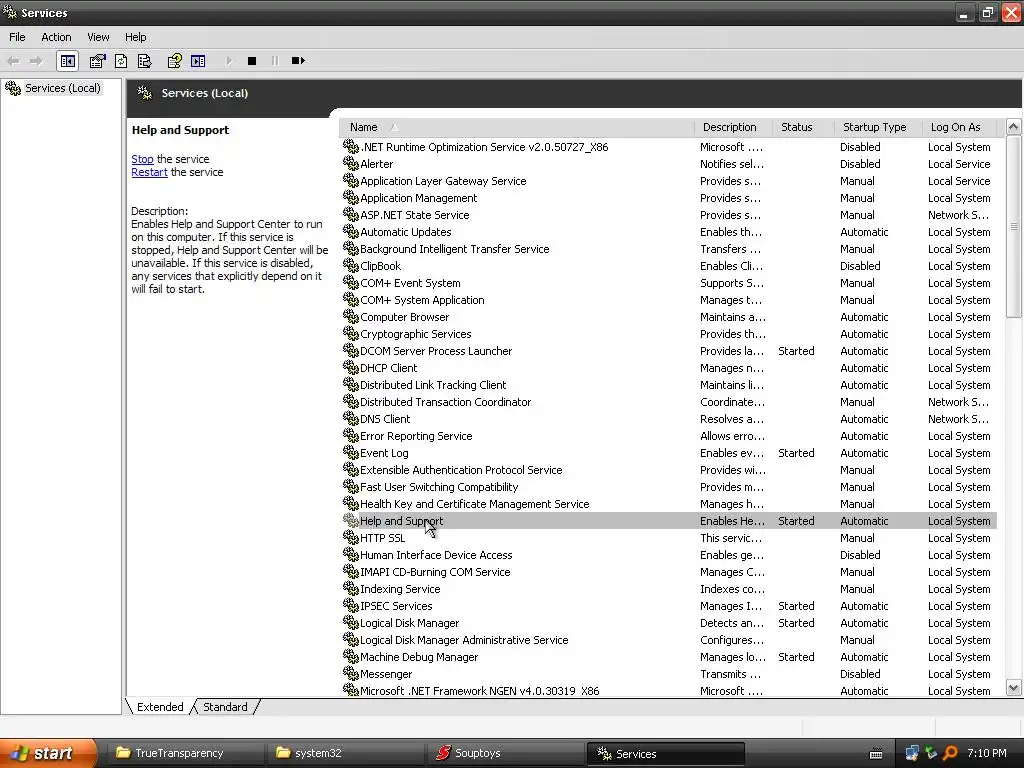
Task: Open the Windows start button
Action: tap(48, 753)
